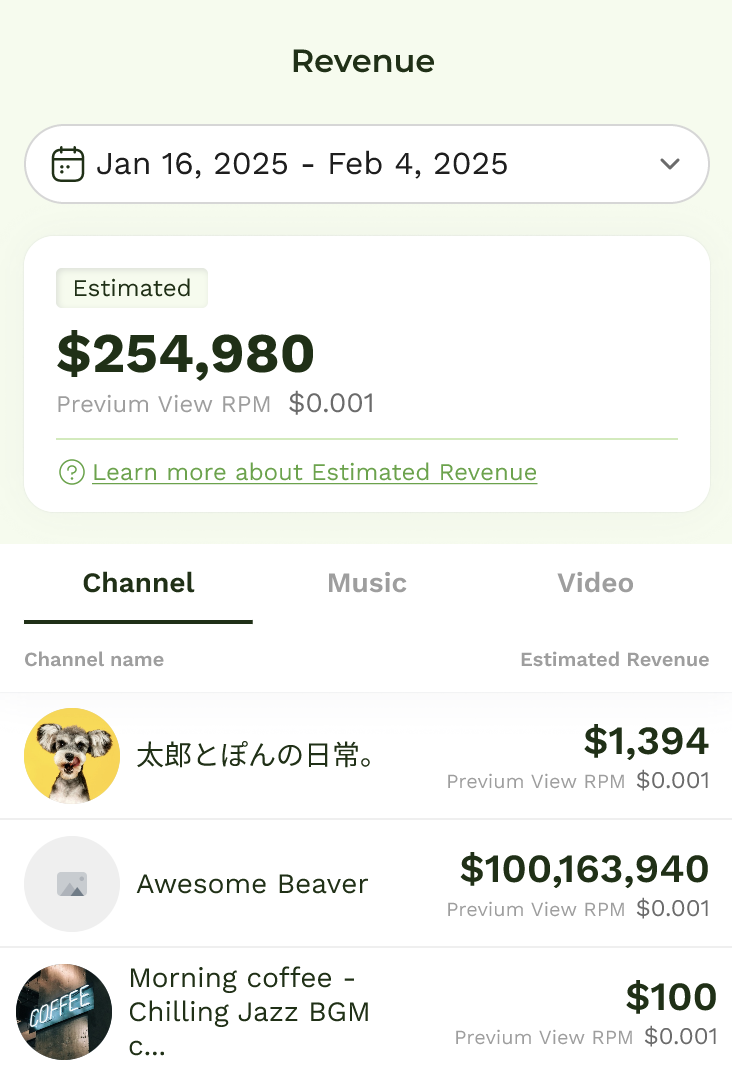Screen dimensions: 732x1072
Task: Select the Channel tab
Action: (138, 583)
